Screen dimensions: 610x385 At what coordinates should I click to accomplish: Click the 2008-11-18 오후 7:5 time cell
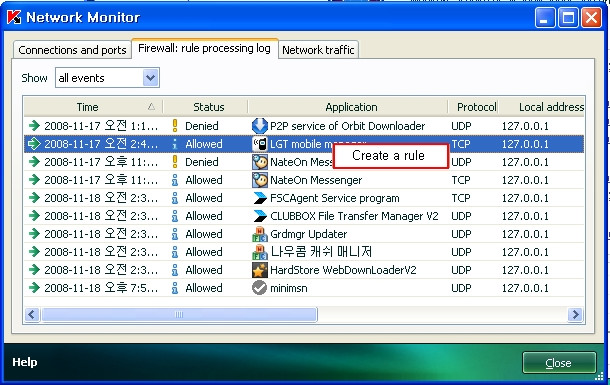point(101,288)
